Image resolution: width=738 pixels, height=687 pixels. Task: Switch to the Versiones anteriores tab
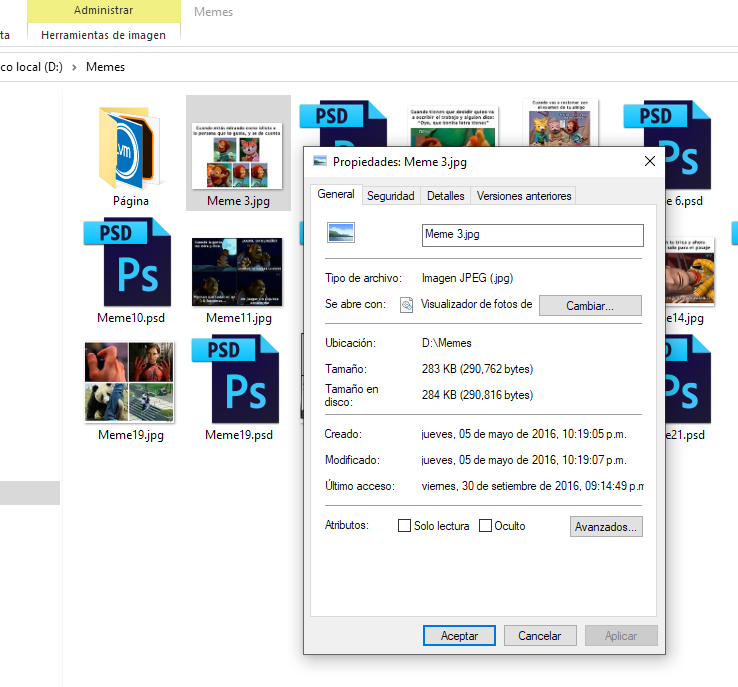point(524,196)
